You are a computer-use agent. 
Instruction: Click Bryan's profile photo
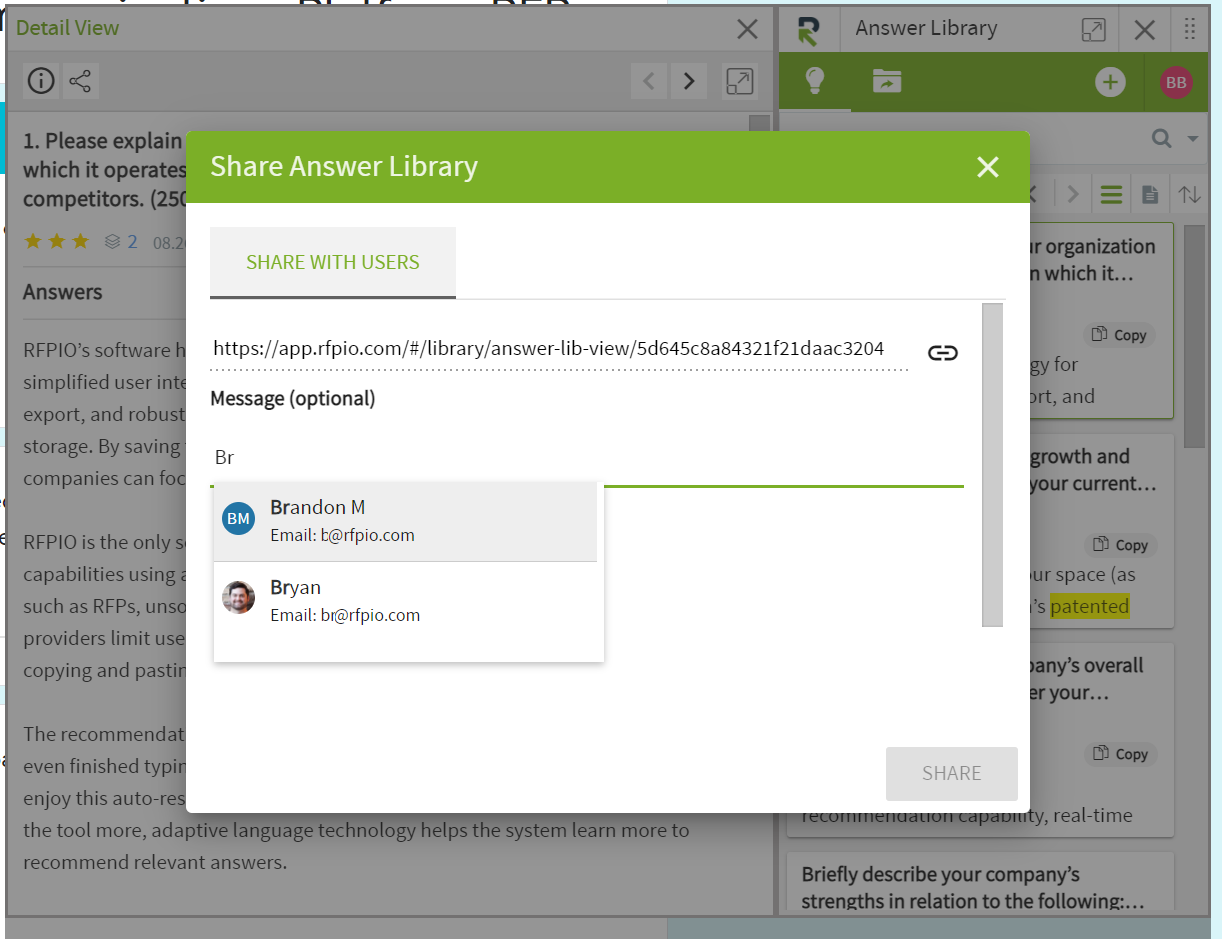(238, 598)
